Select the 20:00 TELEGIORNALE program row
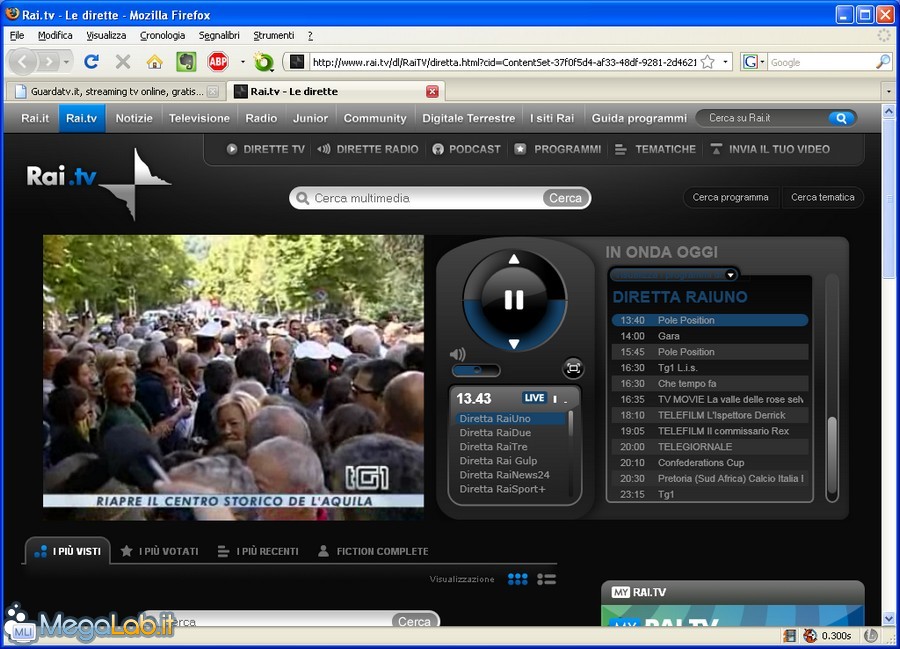The height and width of the screenshot is (649, 900). click(x=710, y=447)
